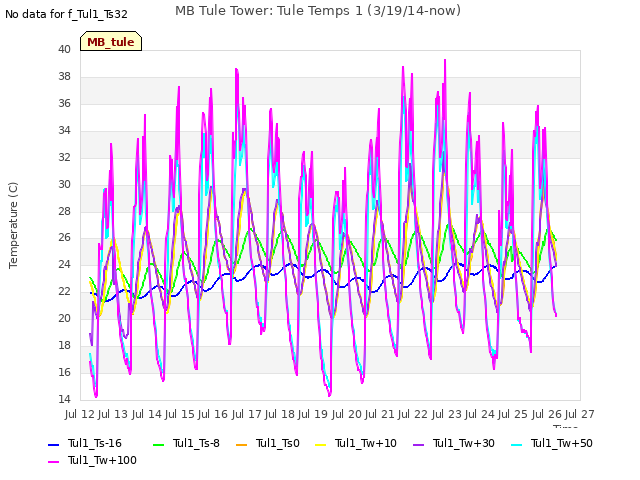Screen dimensions: 640x480
Task: Select Tul1_Ts-16 legend label
Action: [95, 443]
